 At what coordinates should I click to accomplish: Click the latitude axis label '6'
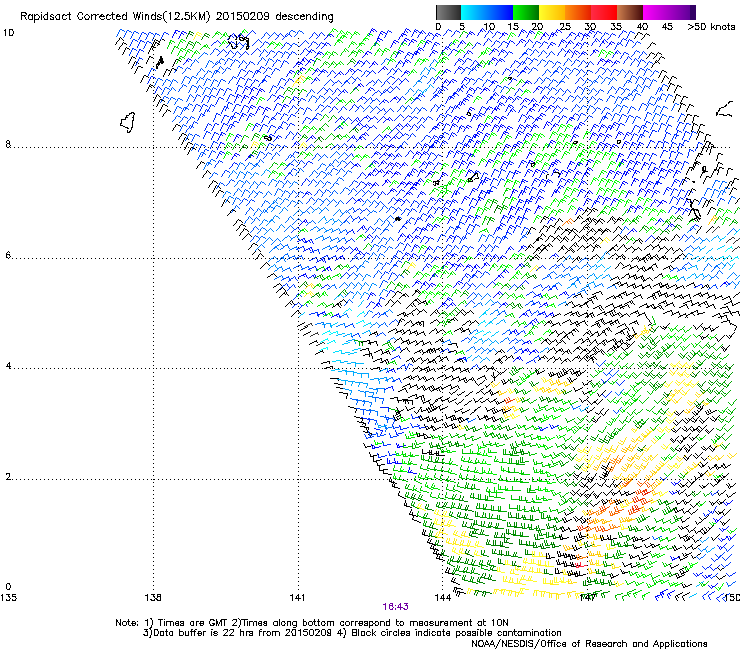[x=8, y=255]
